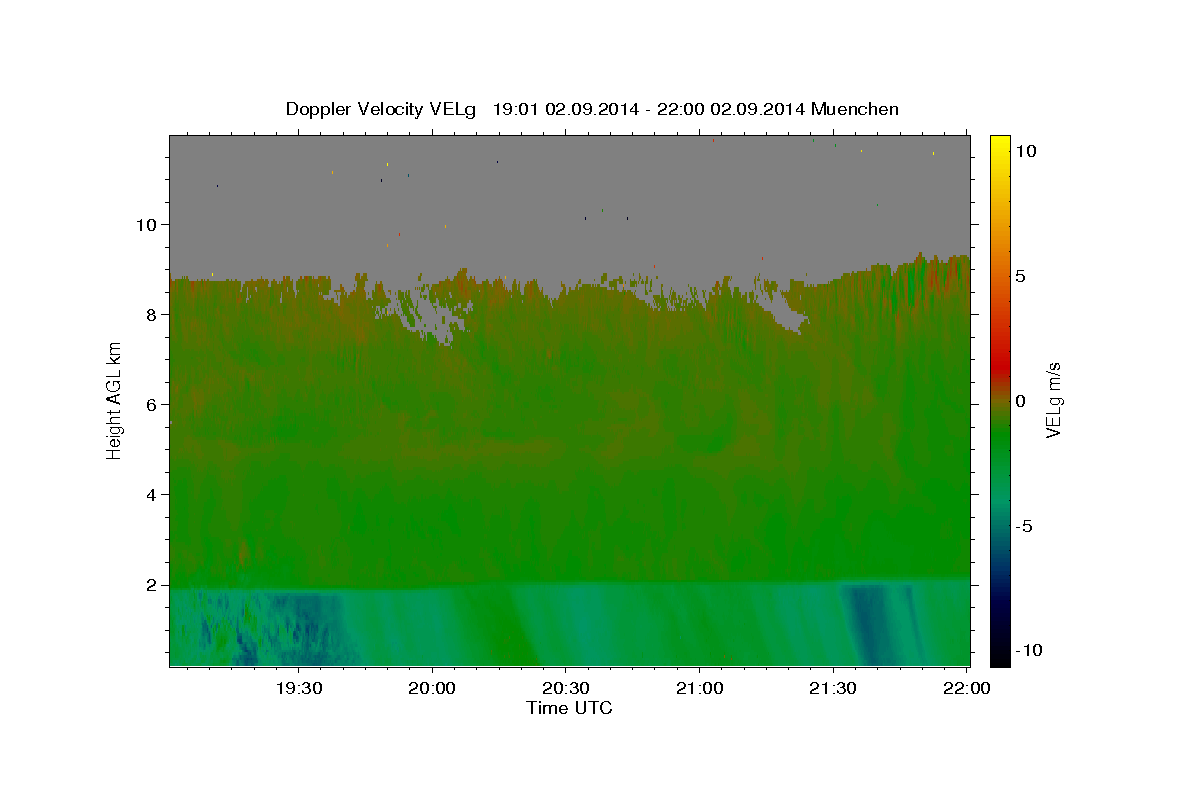This screenshot has width=1200, height=800.
Task: Click the plot title 'Doppler Velocity VELg'
Action: point(382,109)
